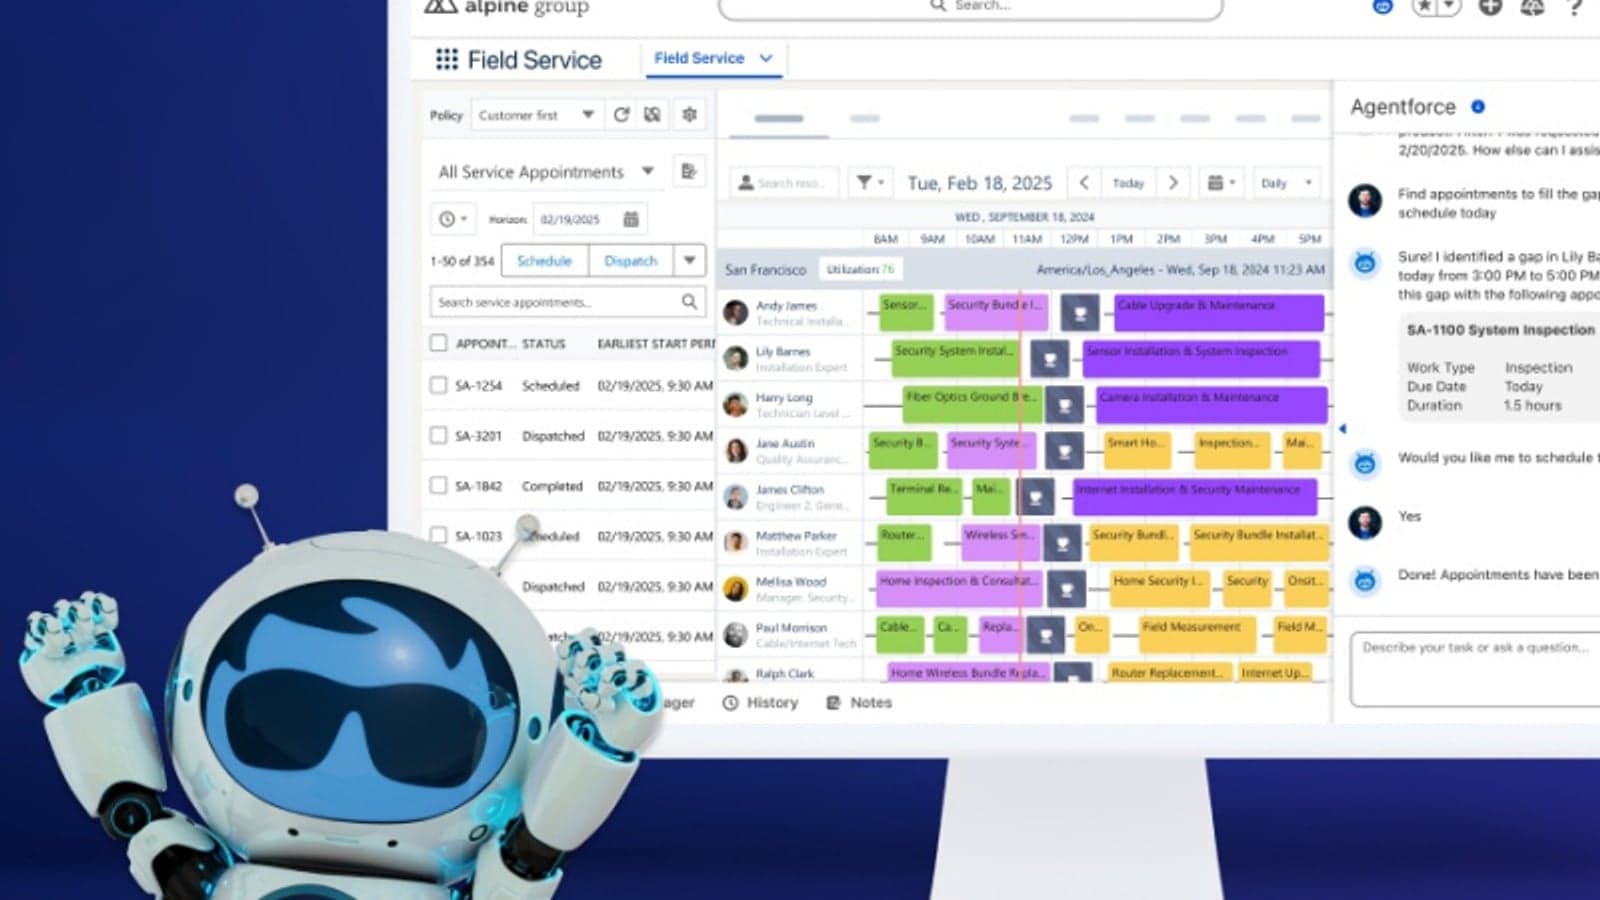Open the Trailhead guidance icon
The image size is (1600, 900).
pos(1532,6)
